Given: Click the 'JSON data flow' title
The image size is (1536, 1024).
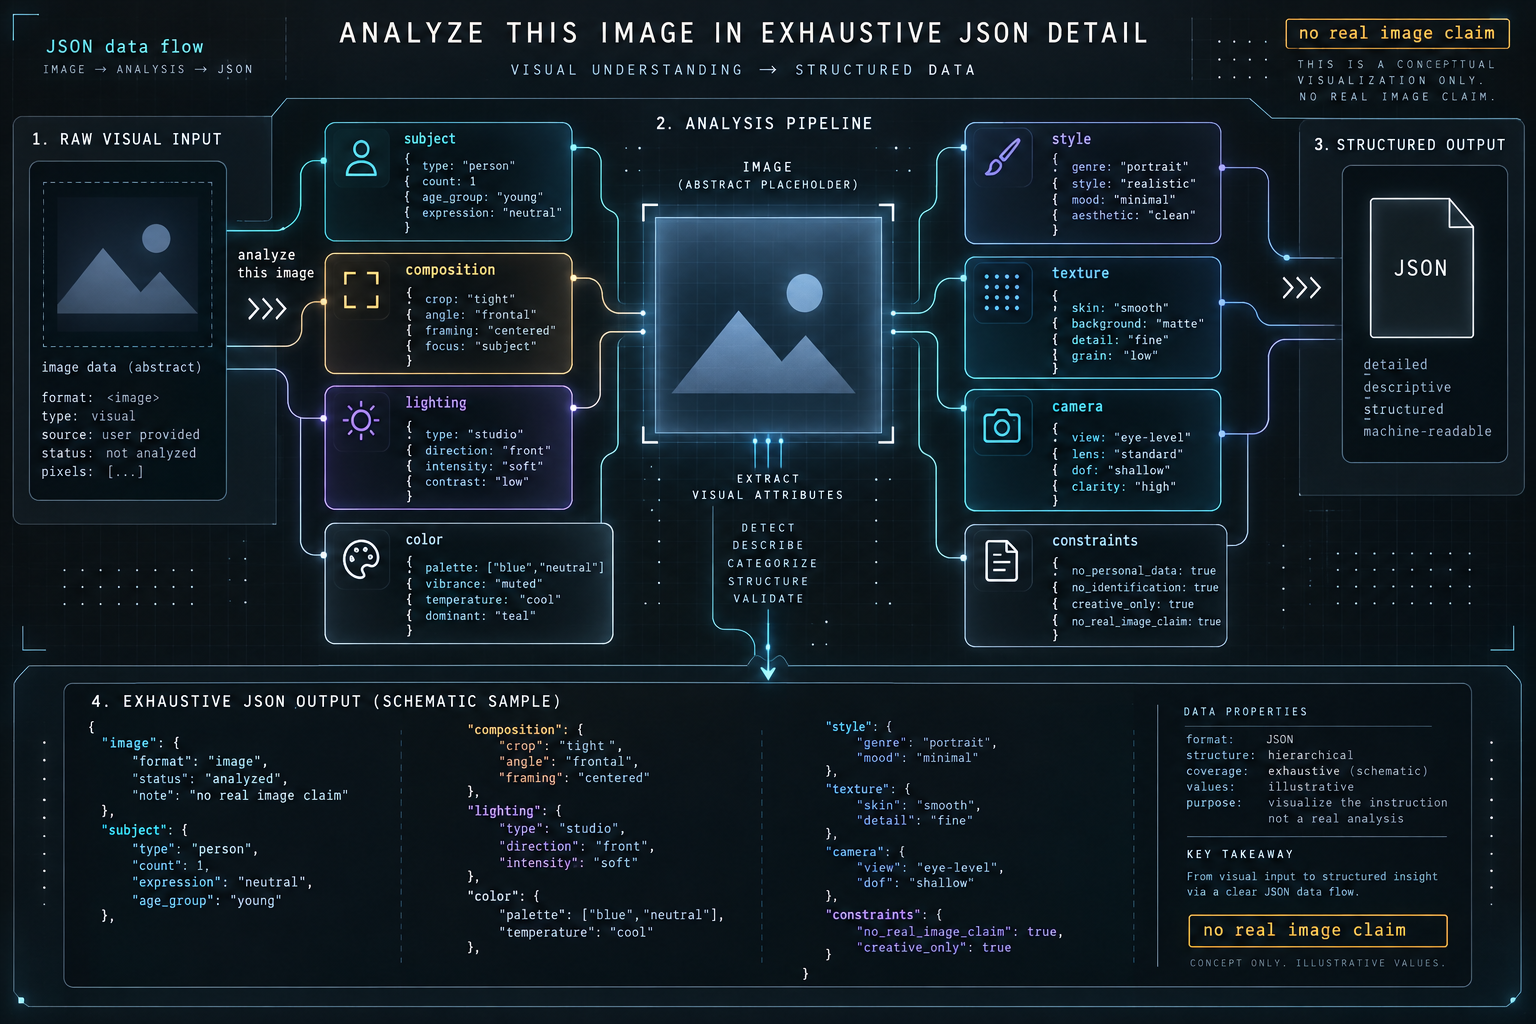Looking at the screenshot, I should (x=125, y=47).
